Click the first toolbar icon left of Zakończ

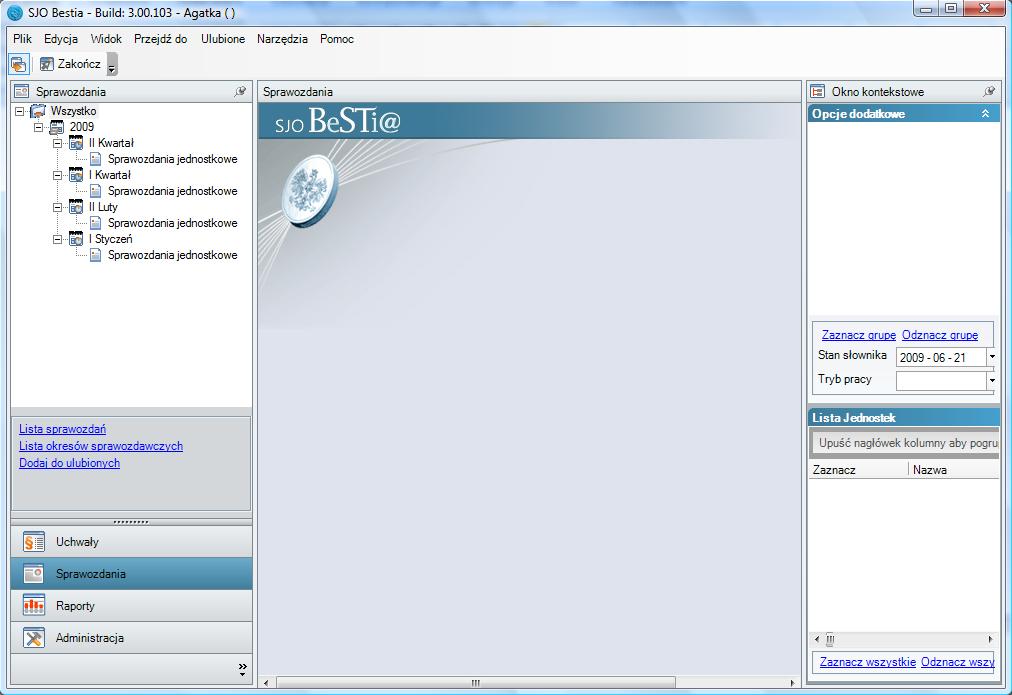pyautogui.click(x=18, y=64)
